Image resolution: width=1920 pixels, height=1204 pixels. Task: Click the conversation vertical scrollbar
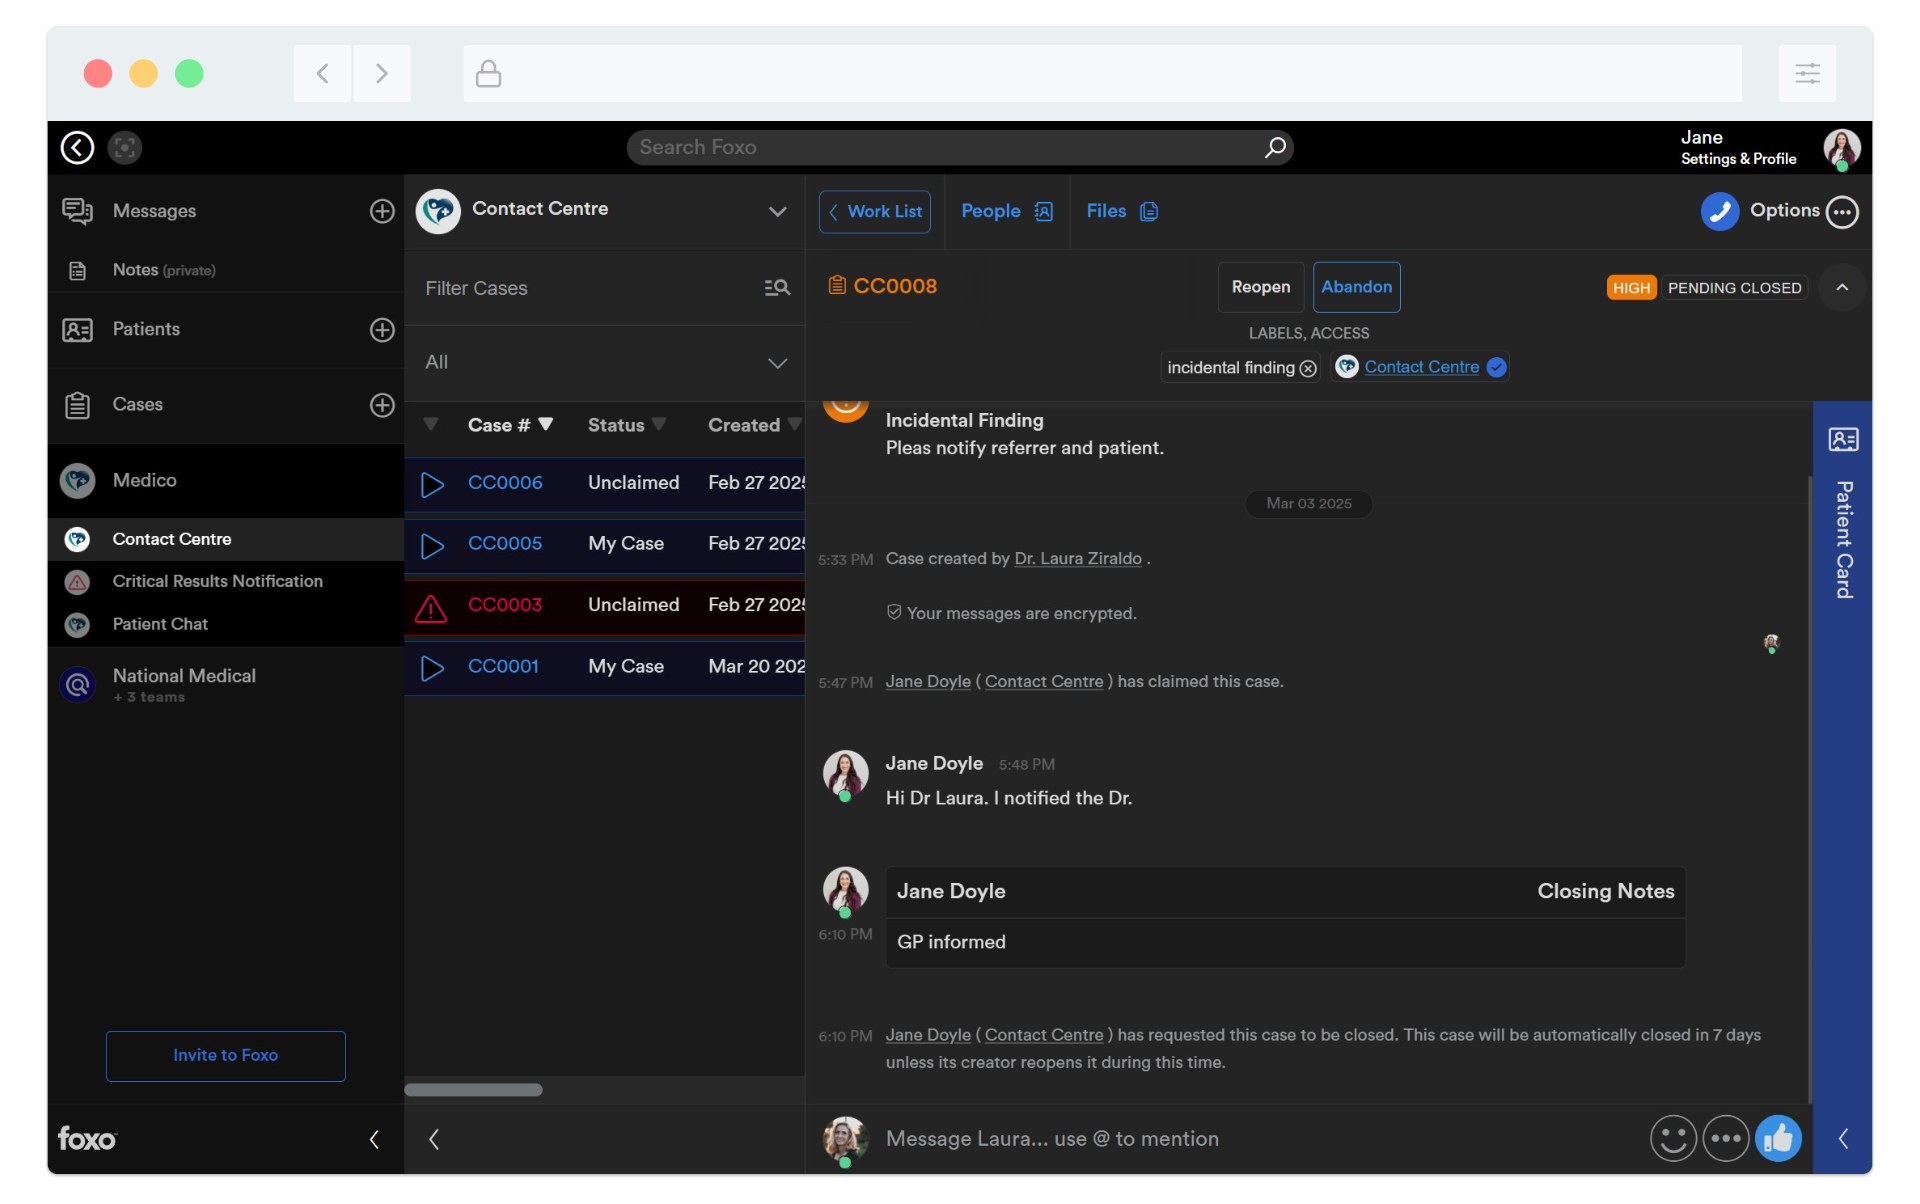pyautogui.click(x=1809, y=790)
